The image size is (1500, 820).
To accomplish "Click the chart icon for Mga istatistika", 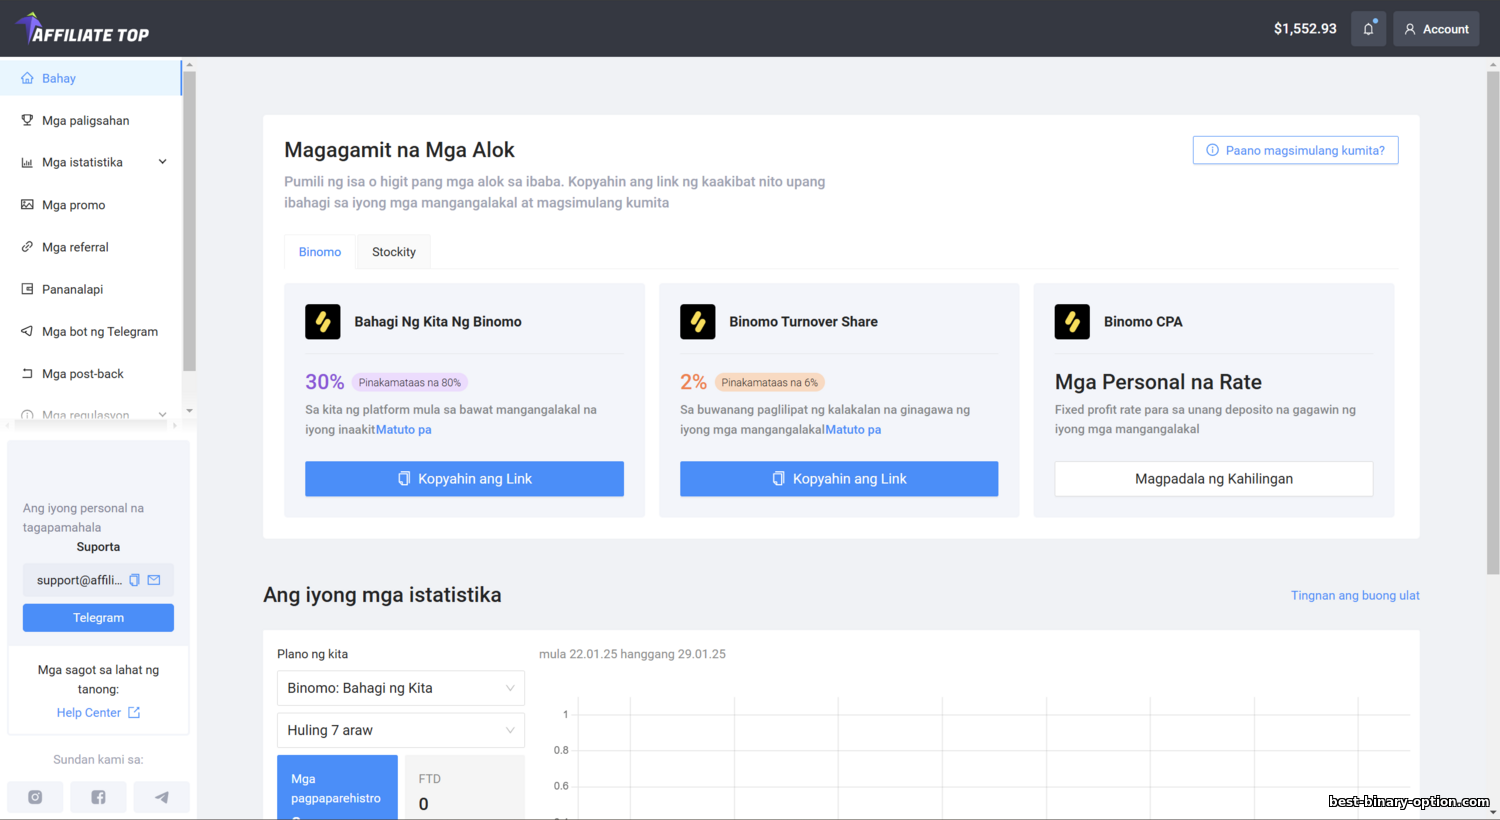I will [x=27, y=162].
